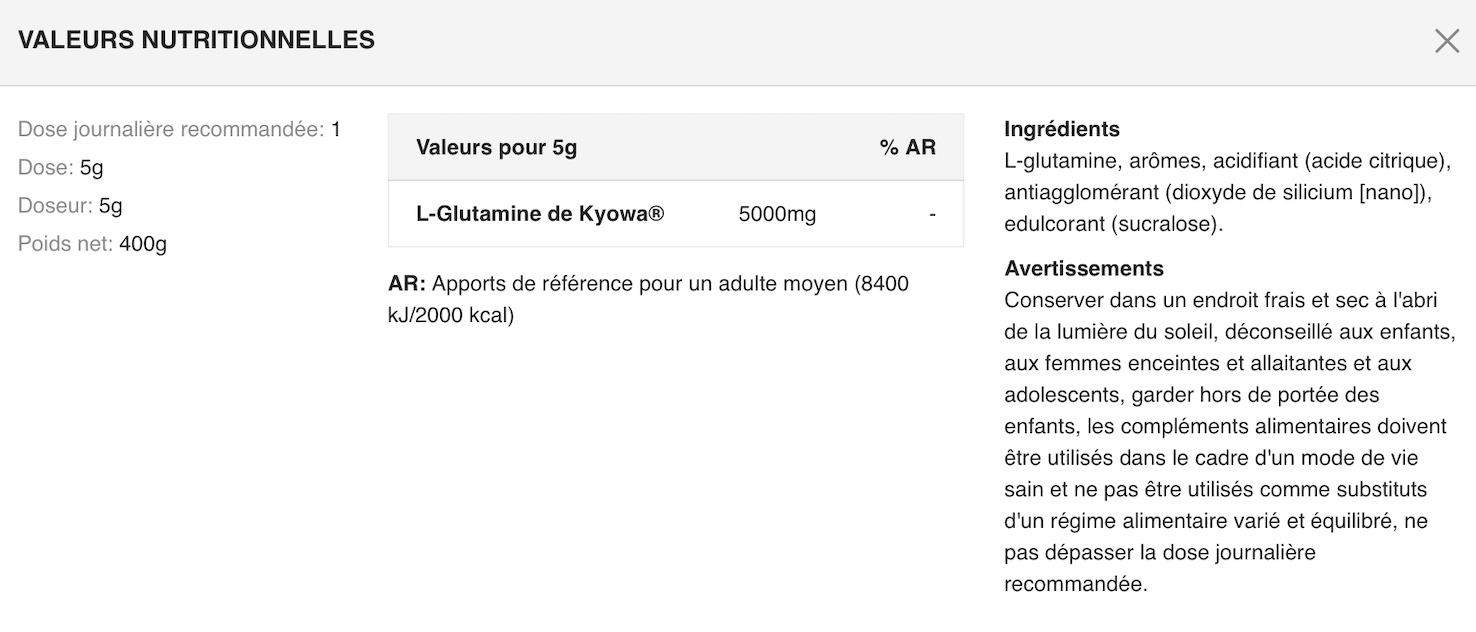The image size is (1476, 632).
Task: Click the bold AR: footnote label
Action: (407, 284)
